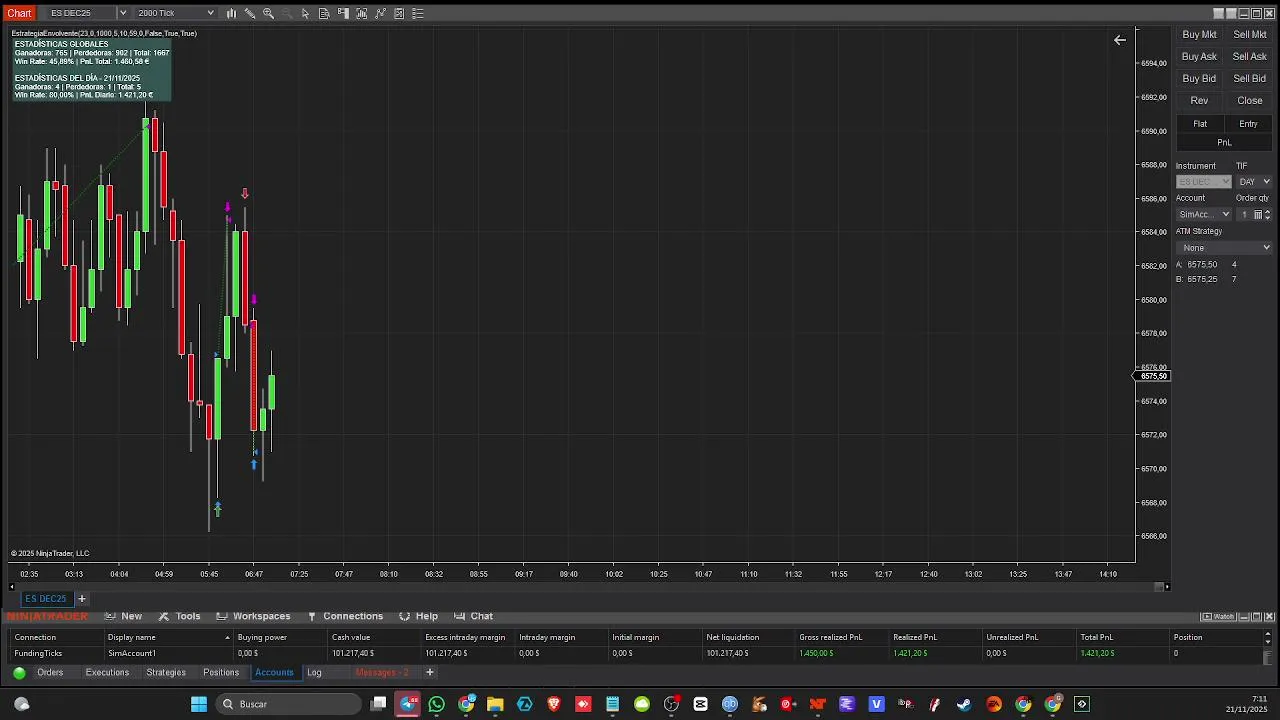
Task: Switch to the Strategies tab
Action: (x=166, y=673)
